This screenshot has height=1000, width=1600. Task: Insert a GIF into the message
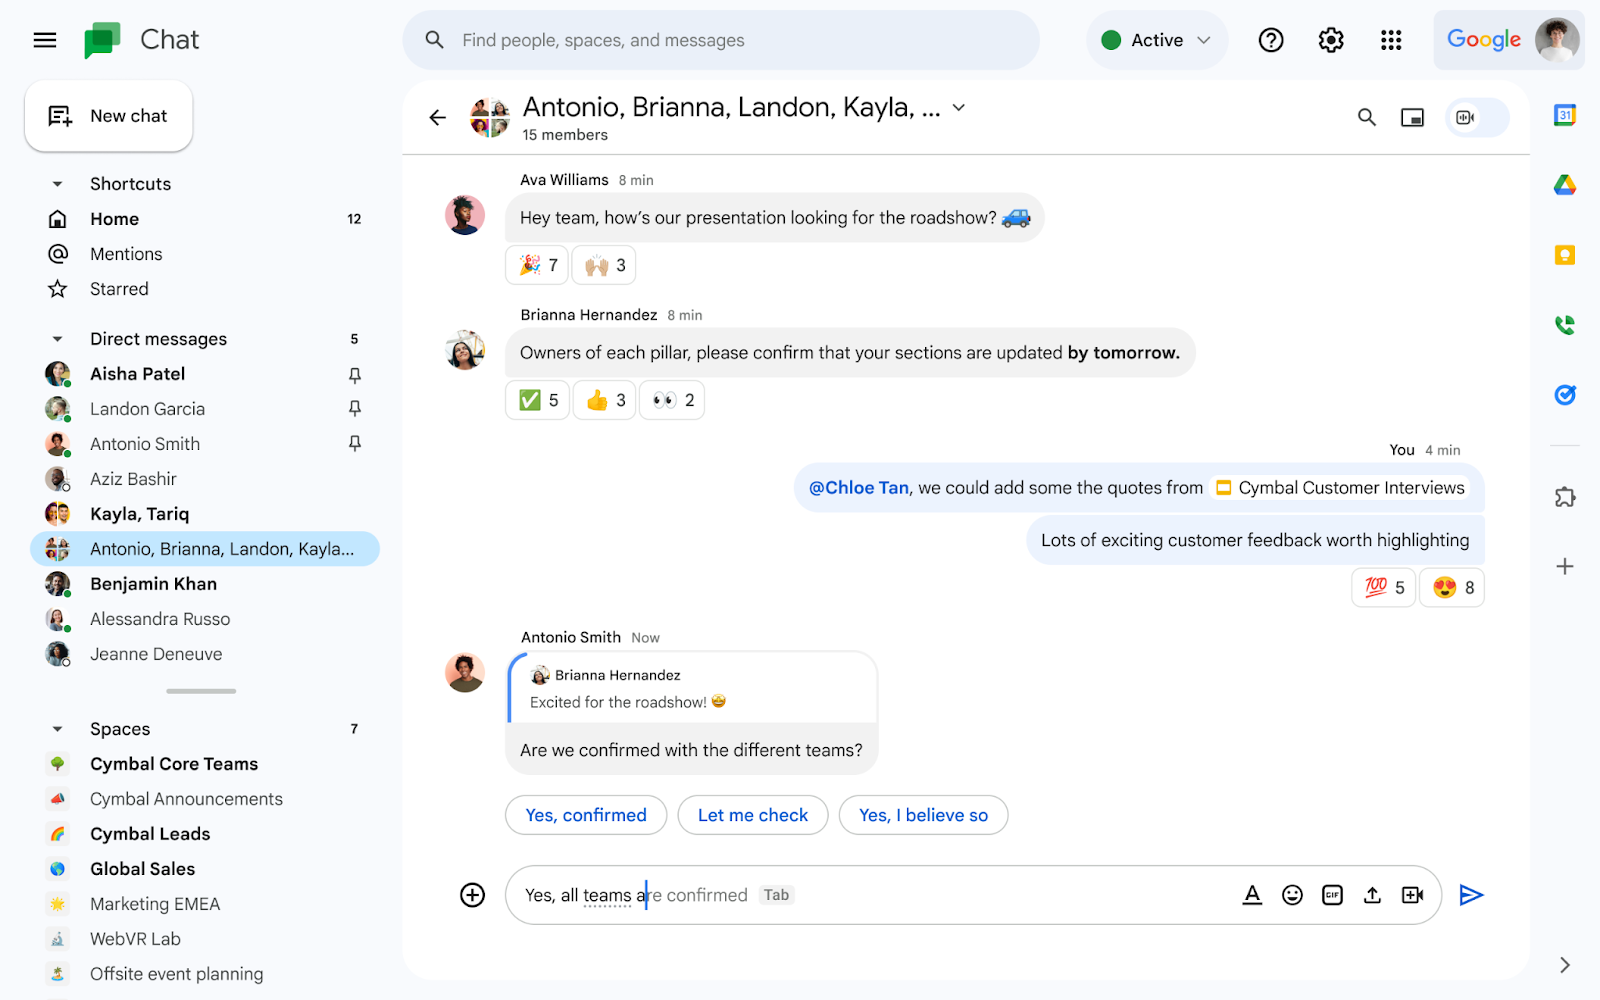pos(1332,895)
